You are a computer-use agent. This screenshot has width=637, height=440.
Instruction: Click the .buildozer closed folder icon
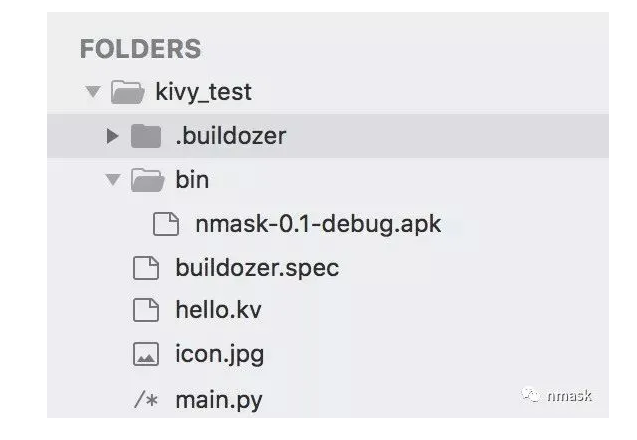(146, 136)
